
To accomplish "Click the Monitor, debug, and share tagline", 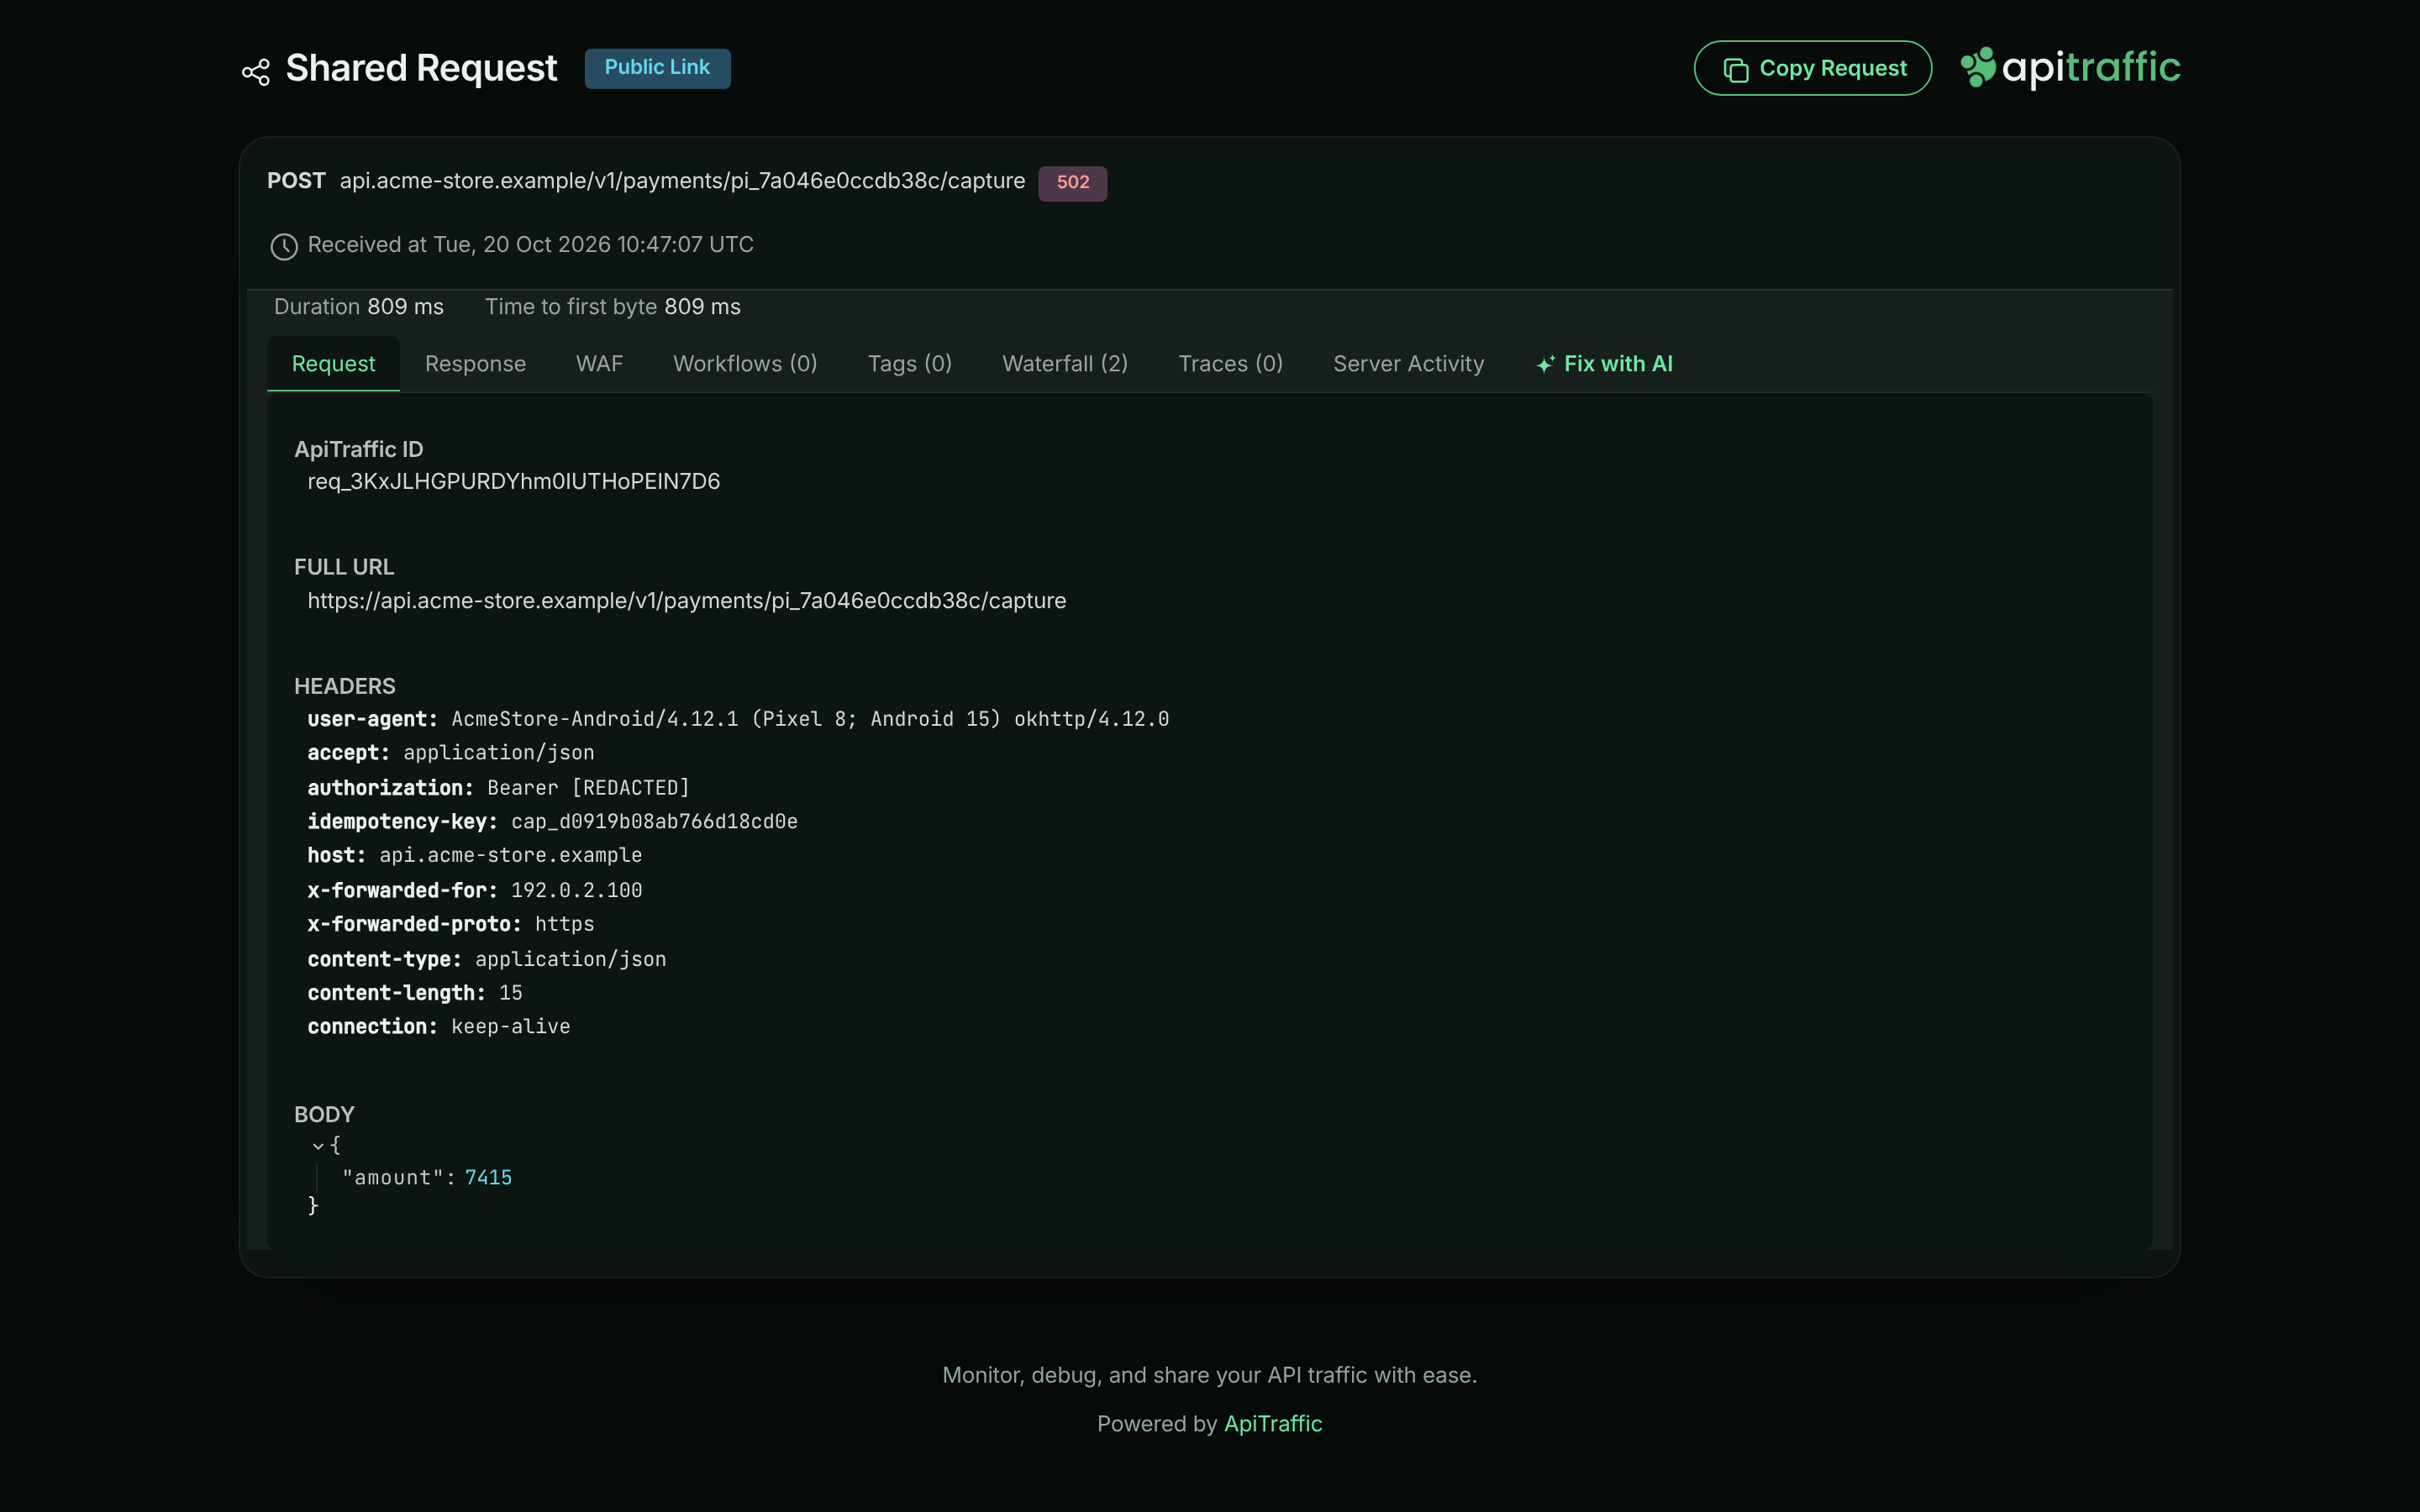I will (1209, 1376).
